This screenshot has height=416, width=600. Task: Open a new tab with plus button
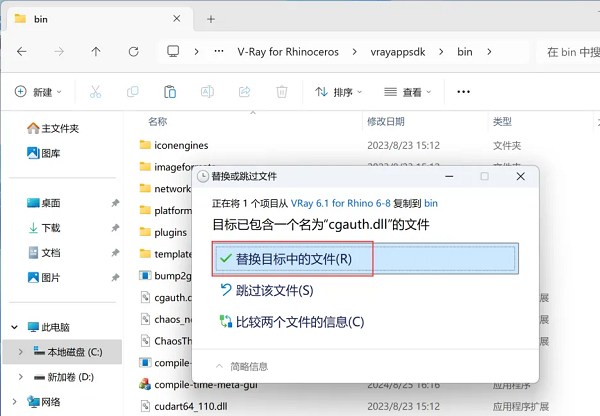tap(211, 19)
